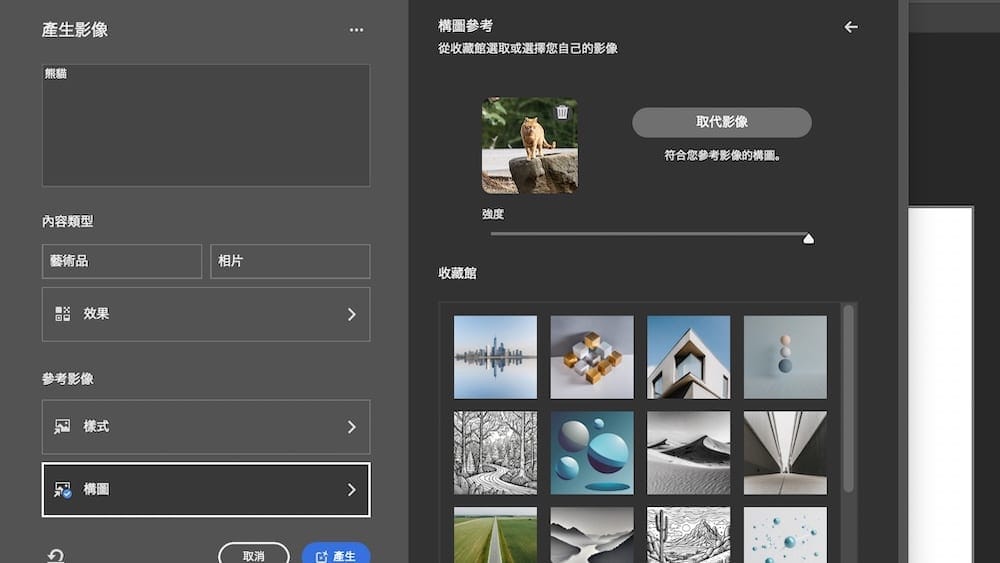Click the 樣式 reference image icon
The width and height of the screenshot is (1000, 563).
pos(62,427)
